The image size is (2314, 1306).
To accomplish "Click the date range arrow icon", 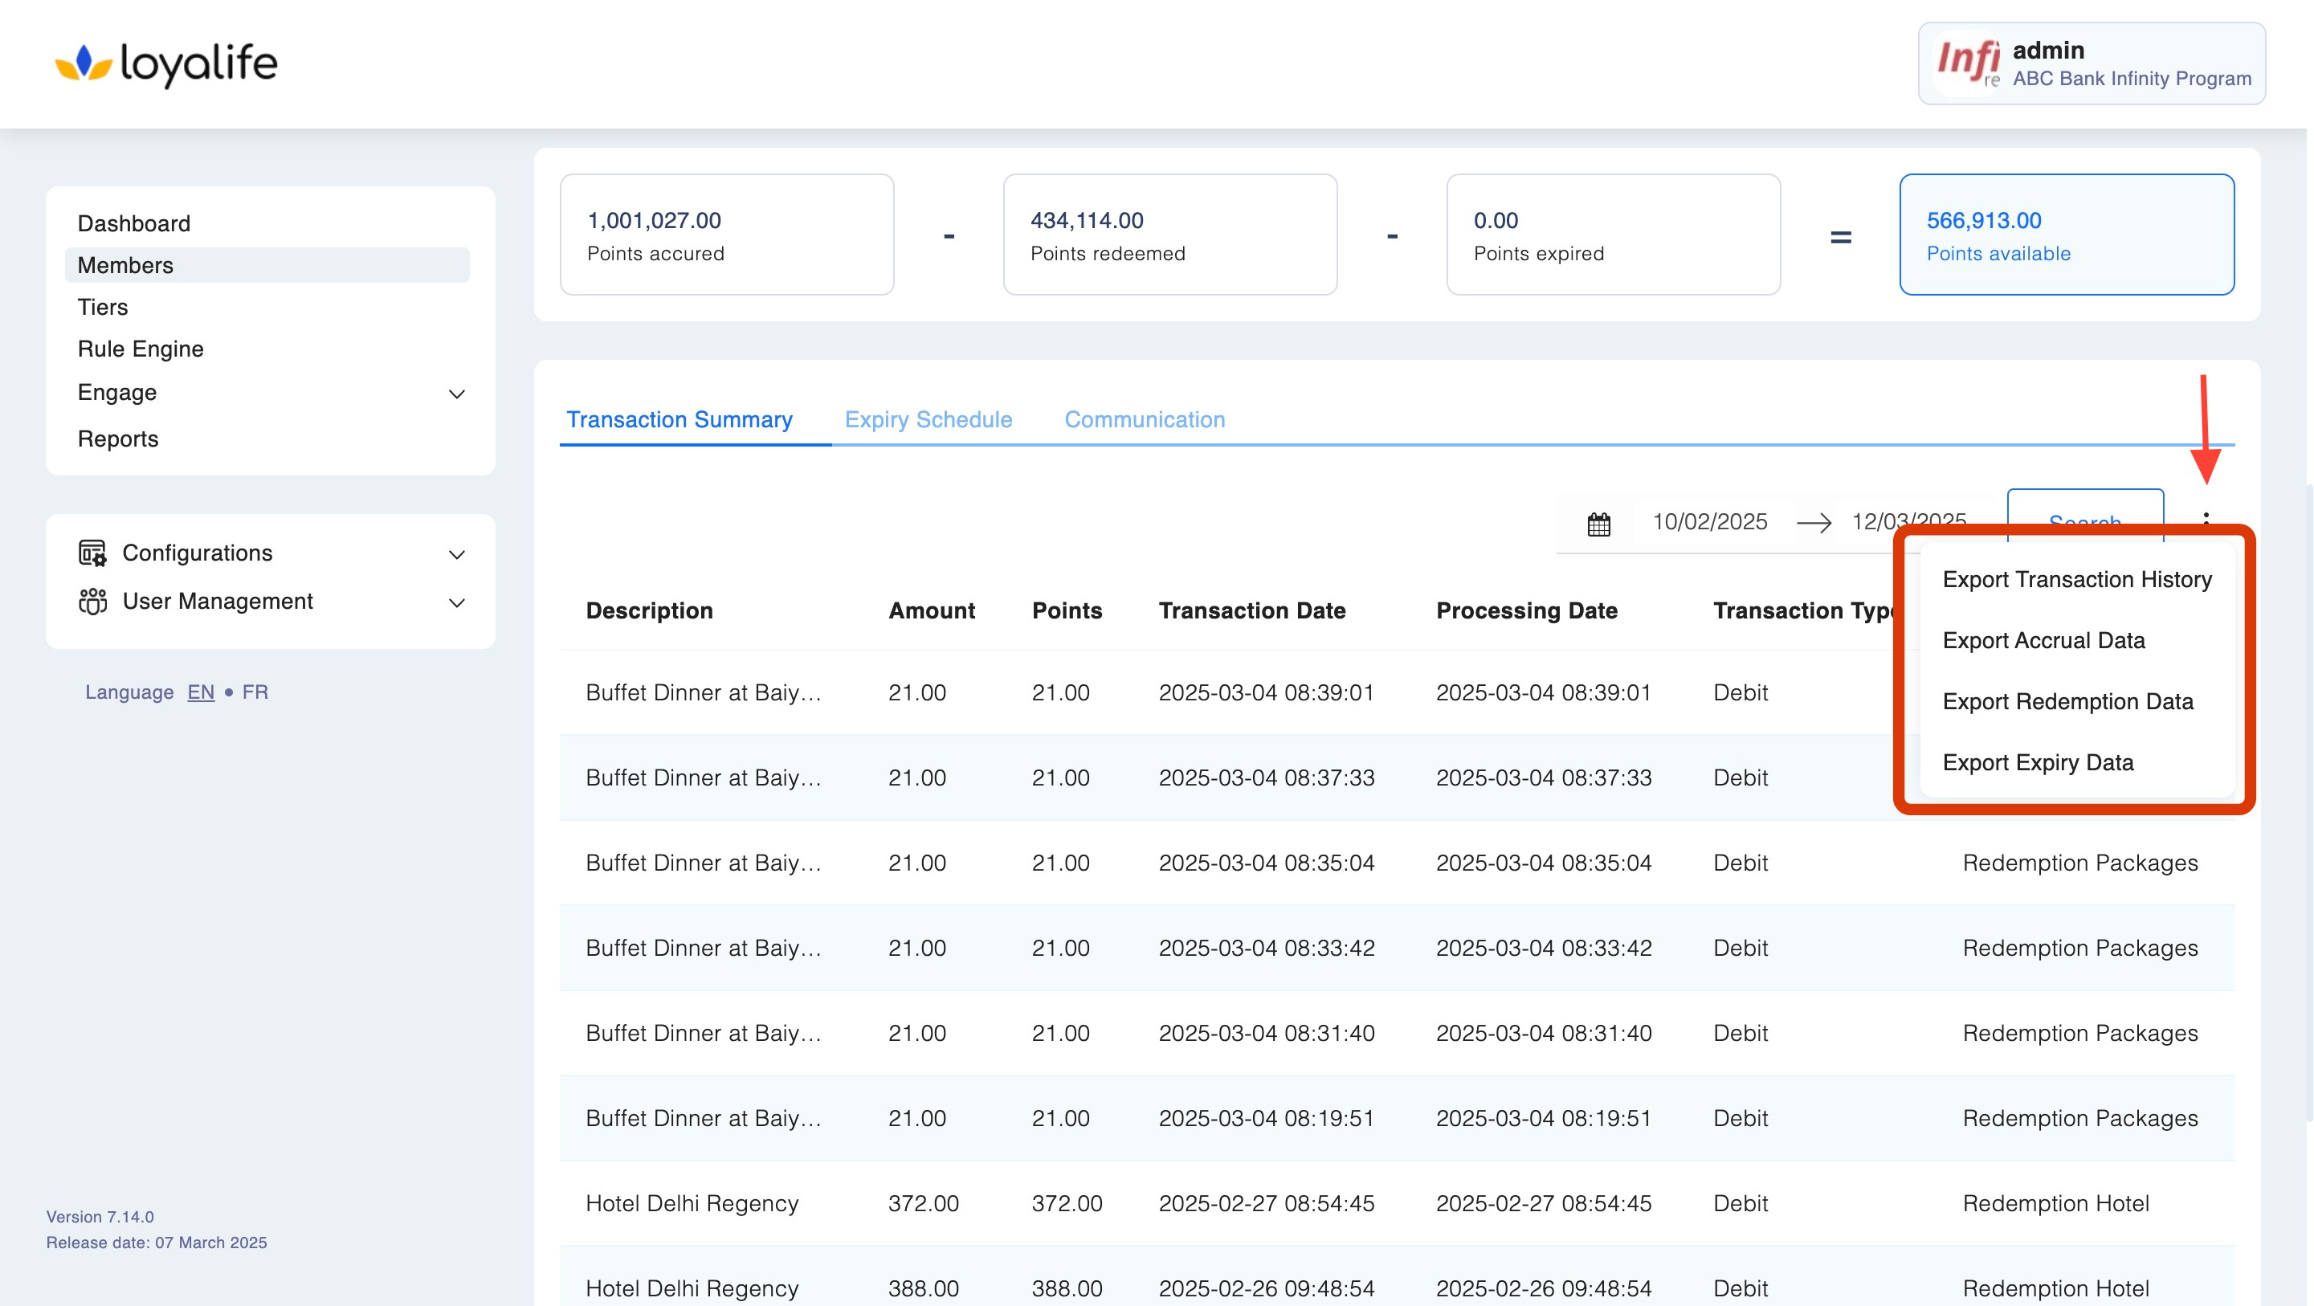I will pyautogui.click(x=1813, y=522).
